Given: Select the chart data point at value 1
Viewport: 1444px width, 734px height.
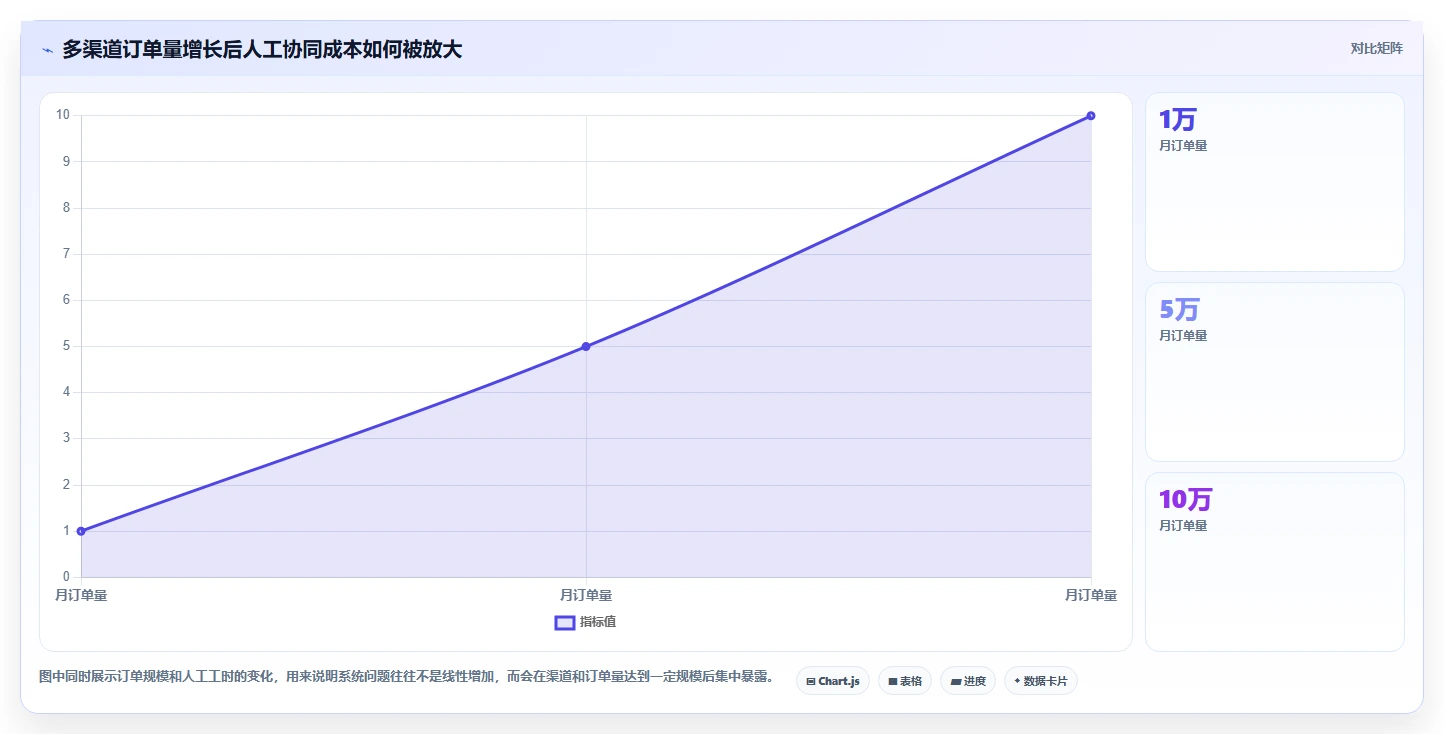Looking at the screenshot, I should pos(81,531).
